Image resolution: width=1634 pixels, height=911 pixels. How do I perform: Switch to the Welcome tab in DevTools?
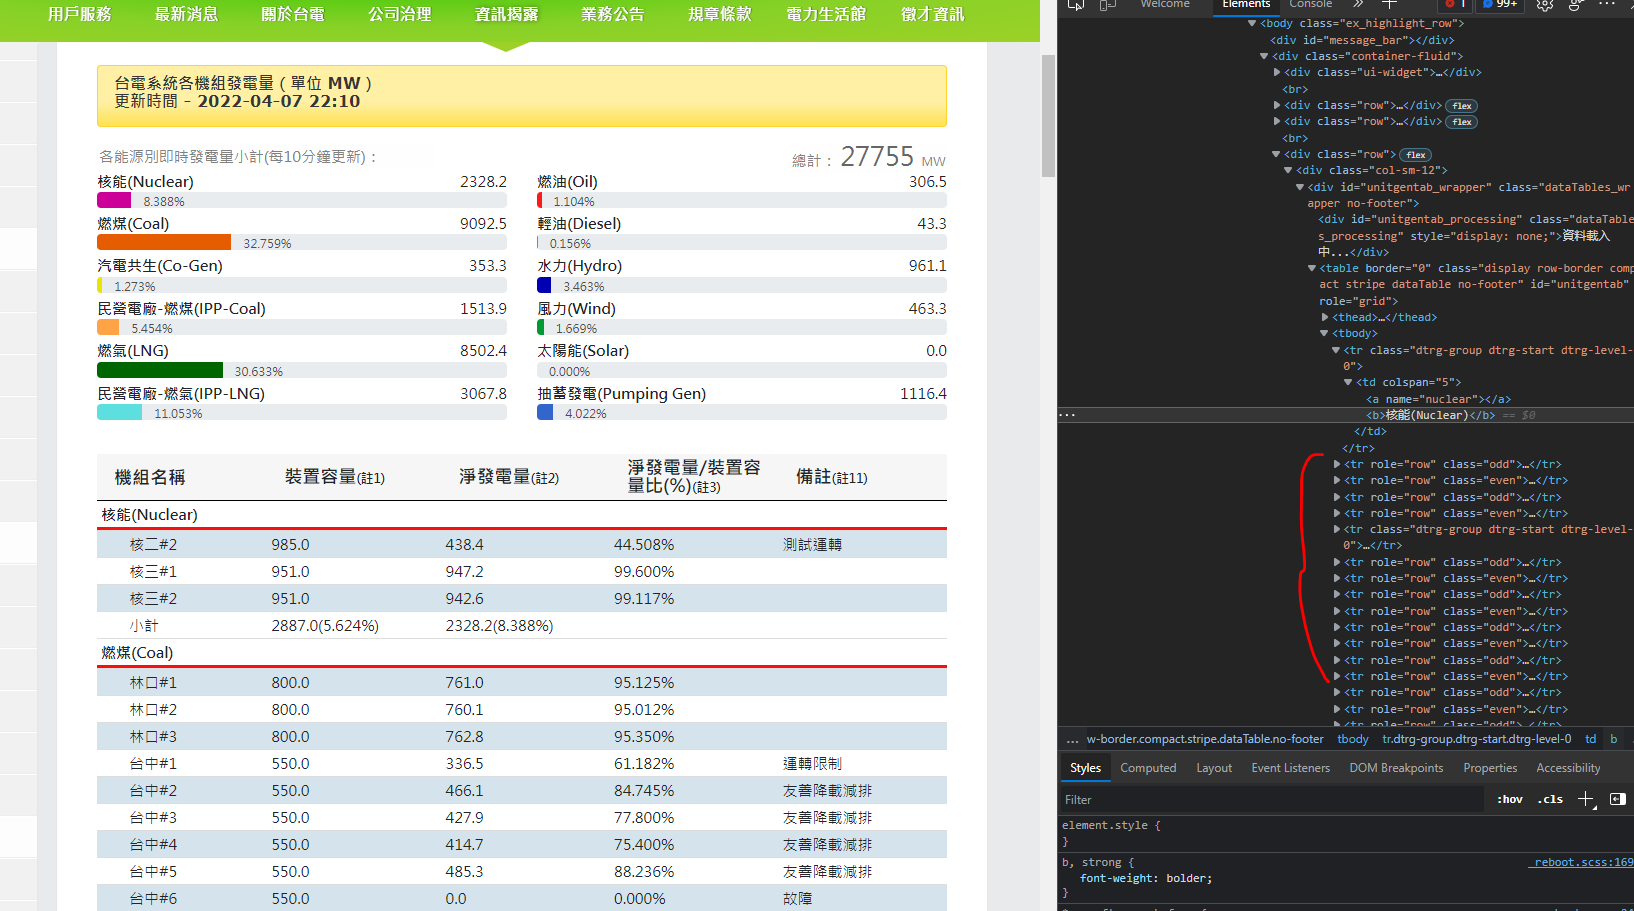point(1165,5)
